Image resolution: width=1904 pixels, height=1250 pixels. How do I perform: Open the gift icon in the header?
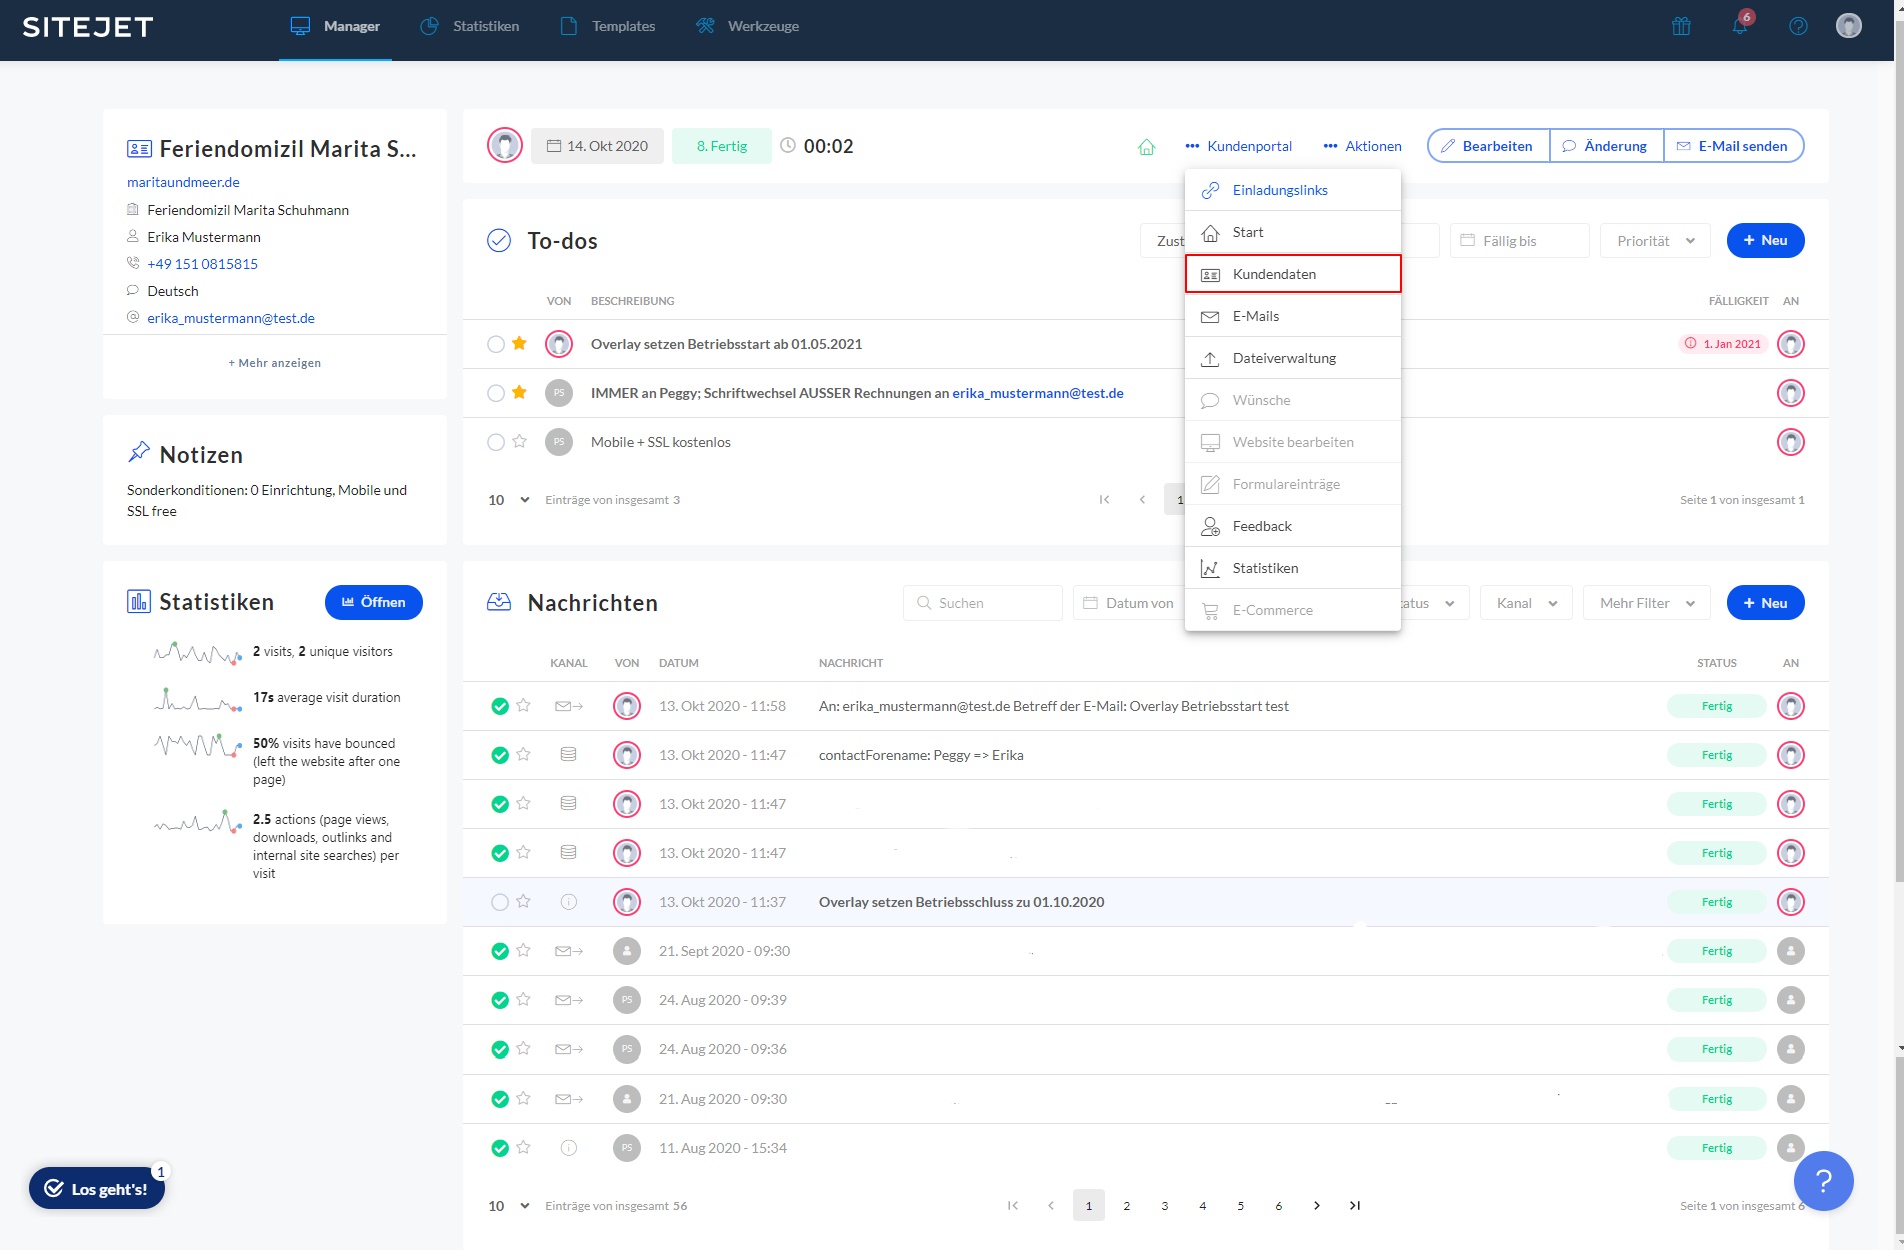[x=1681, y=26]
